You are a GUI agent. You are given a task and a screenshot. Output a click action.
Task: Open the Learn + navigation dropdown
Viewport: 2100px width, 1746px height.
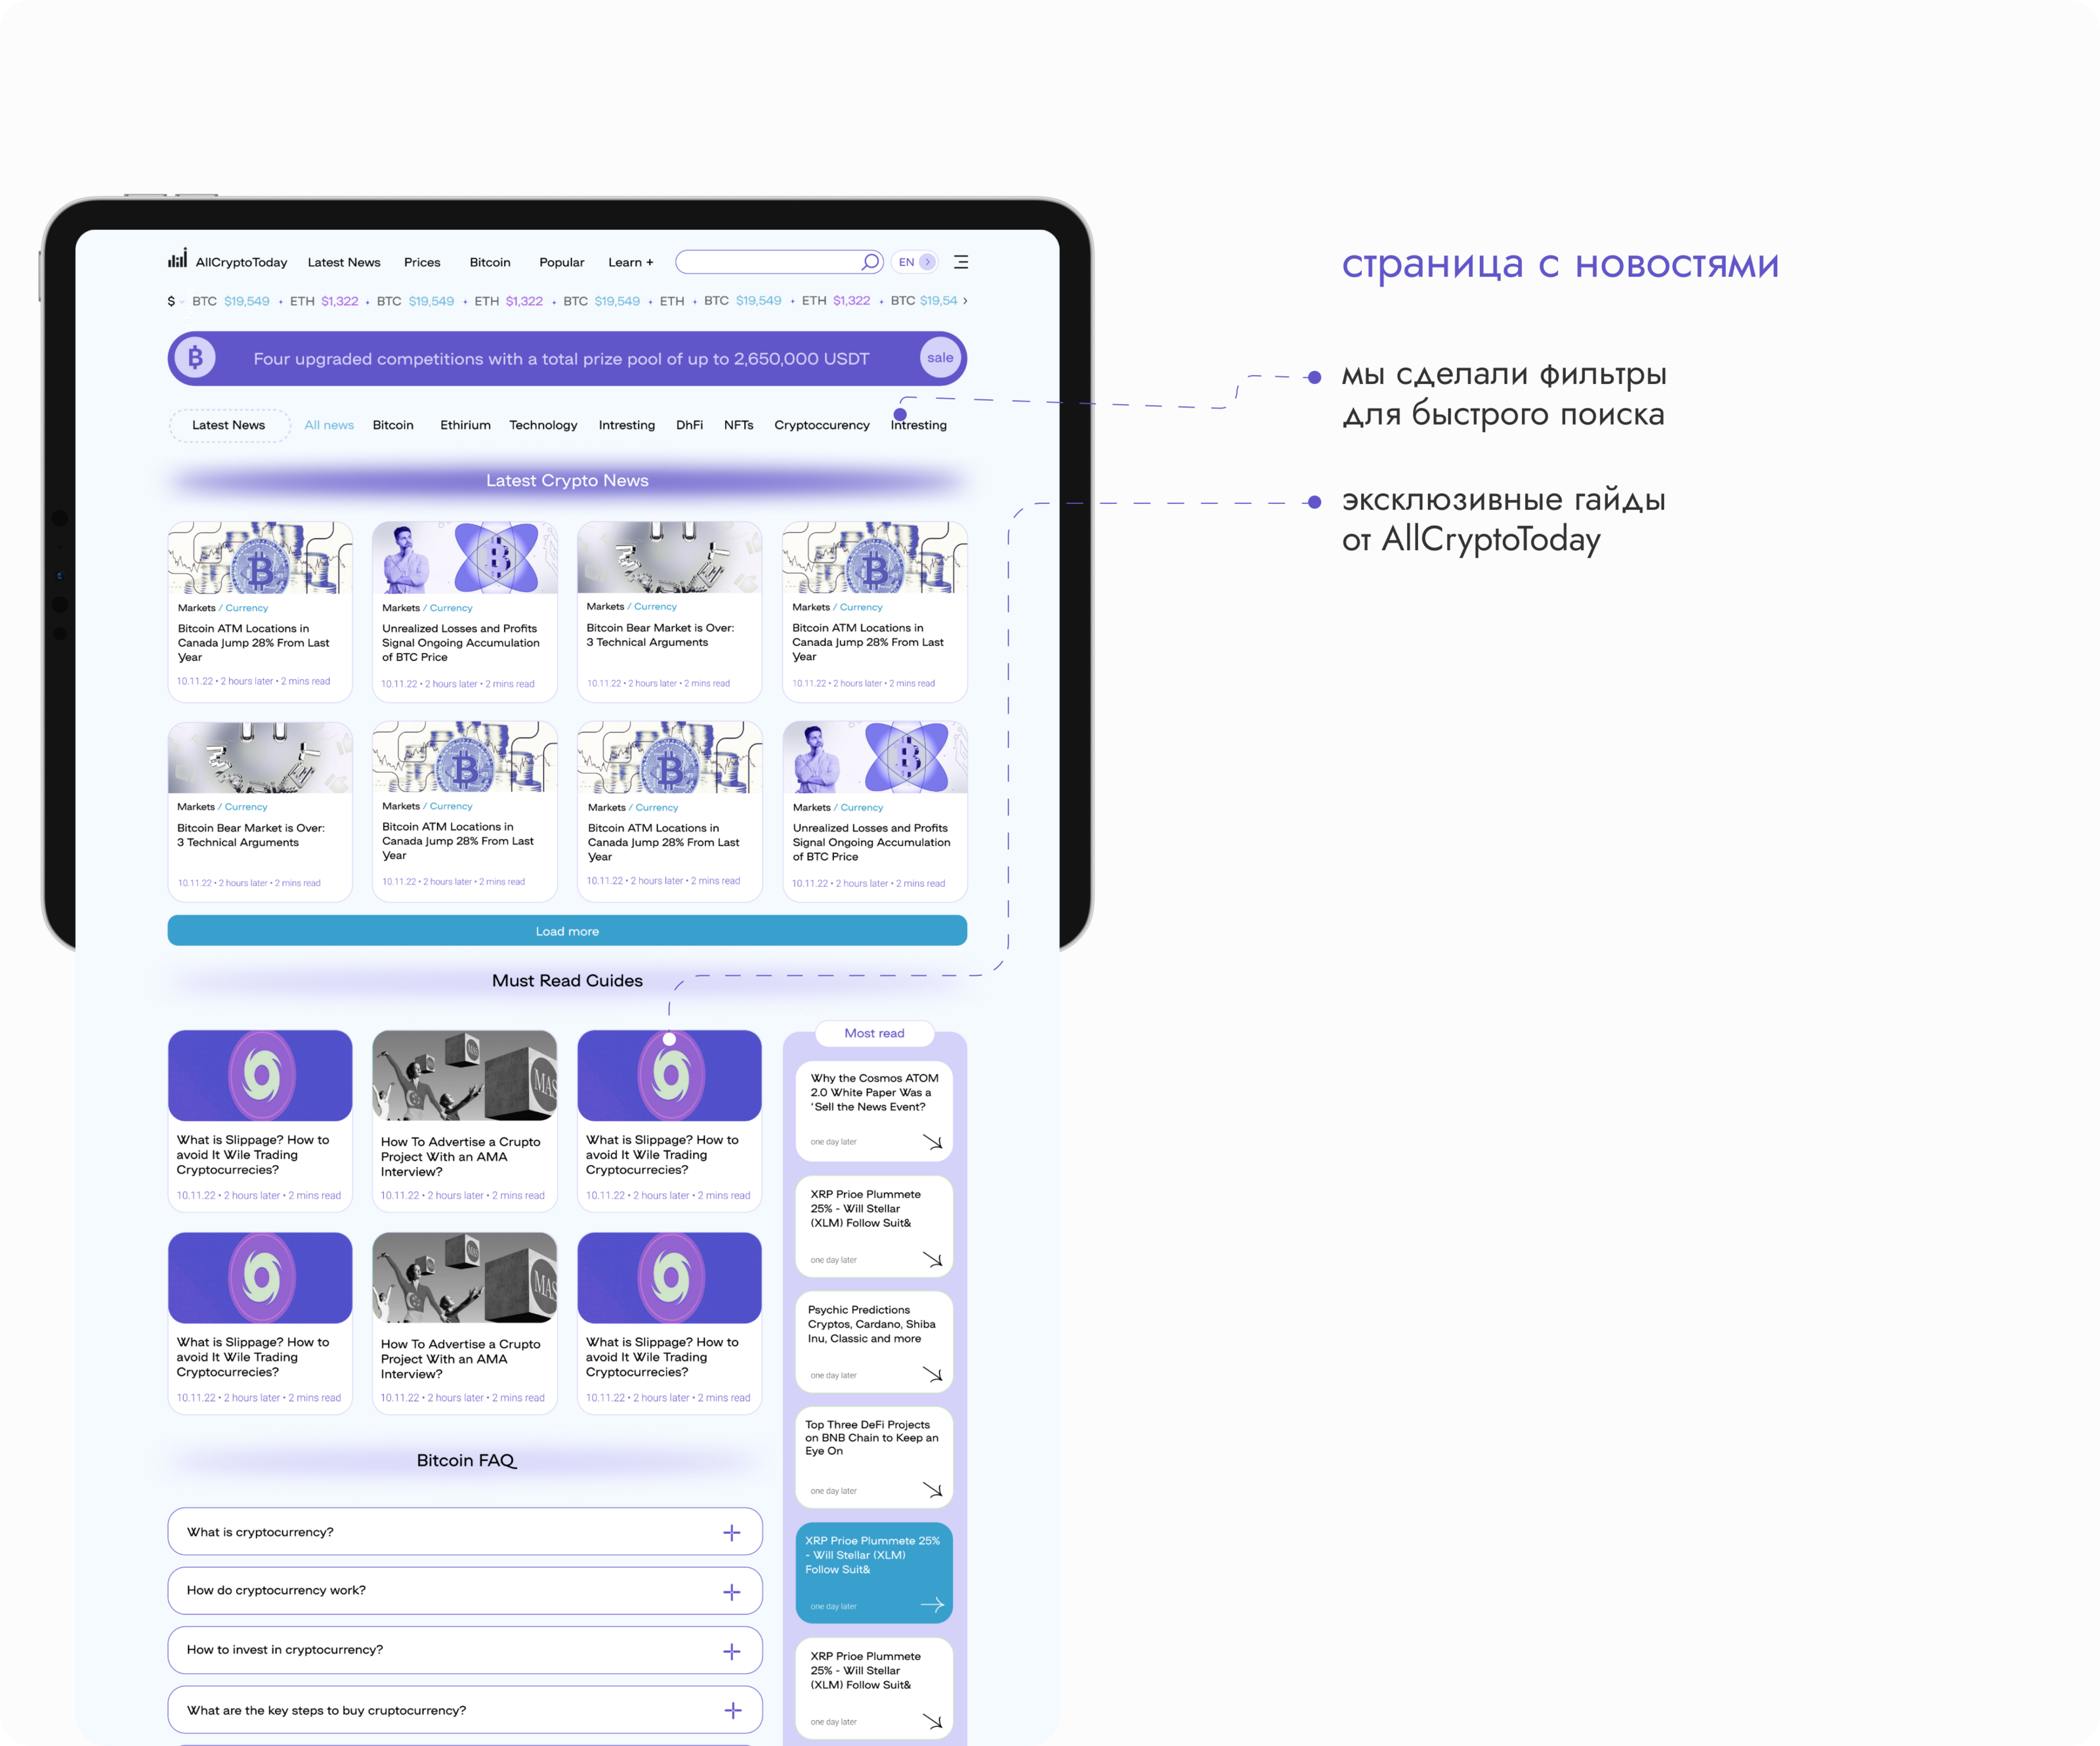pyautogui.click(x=630, y=262)
